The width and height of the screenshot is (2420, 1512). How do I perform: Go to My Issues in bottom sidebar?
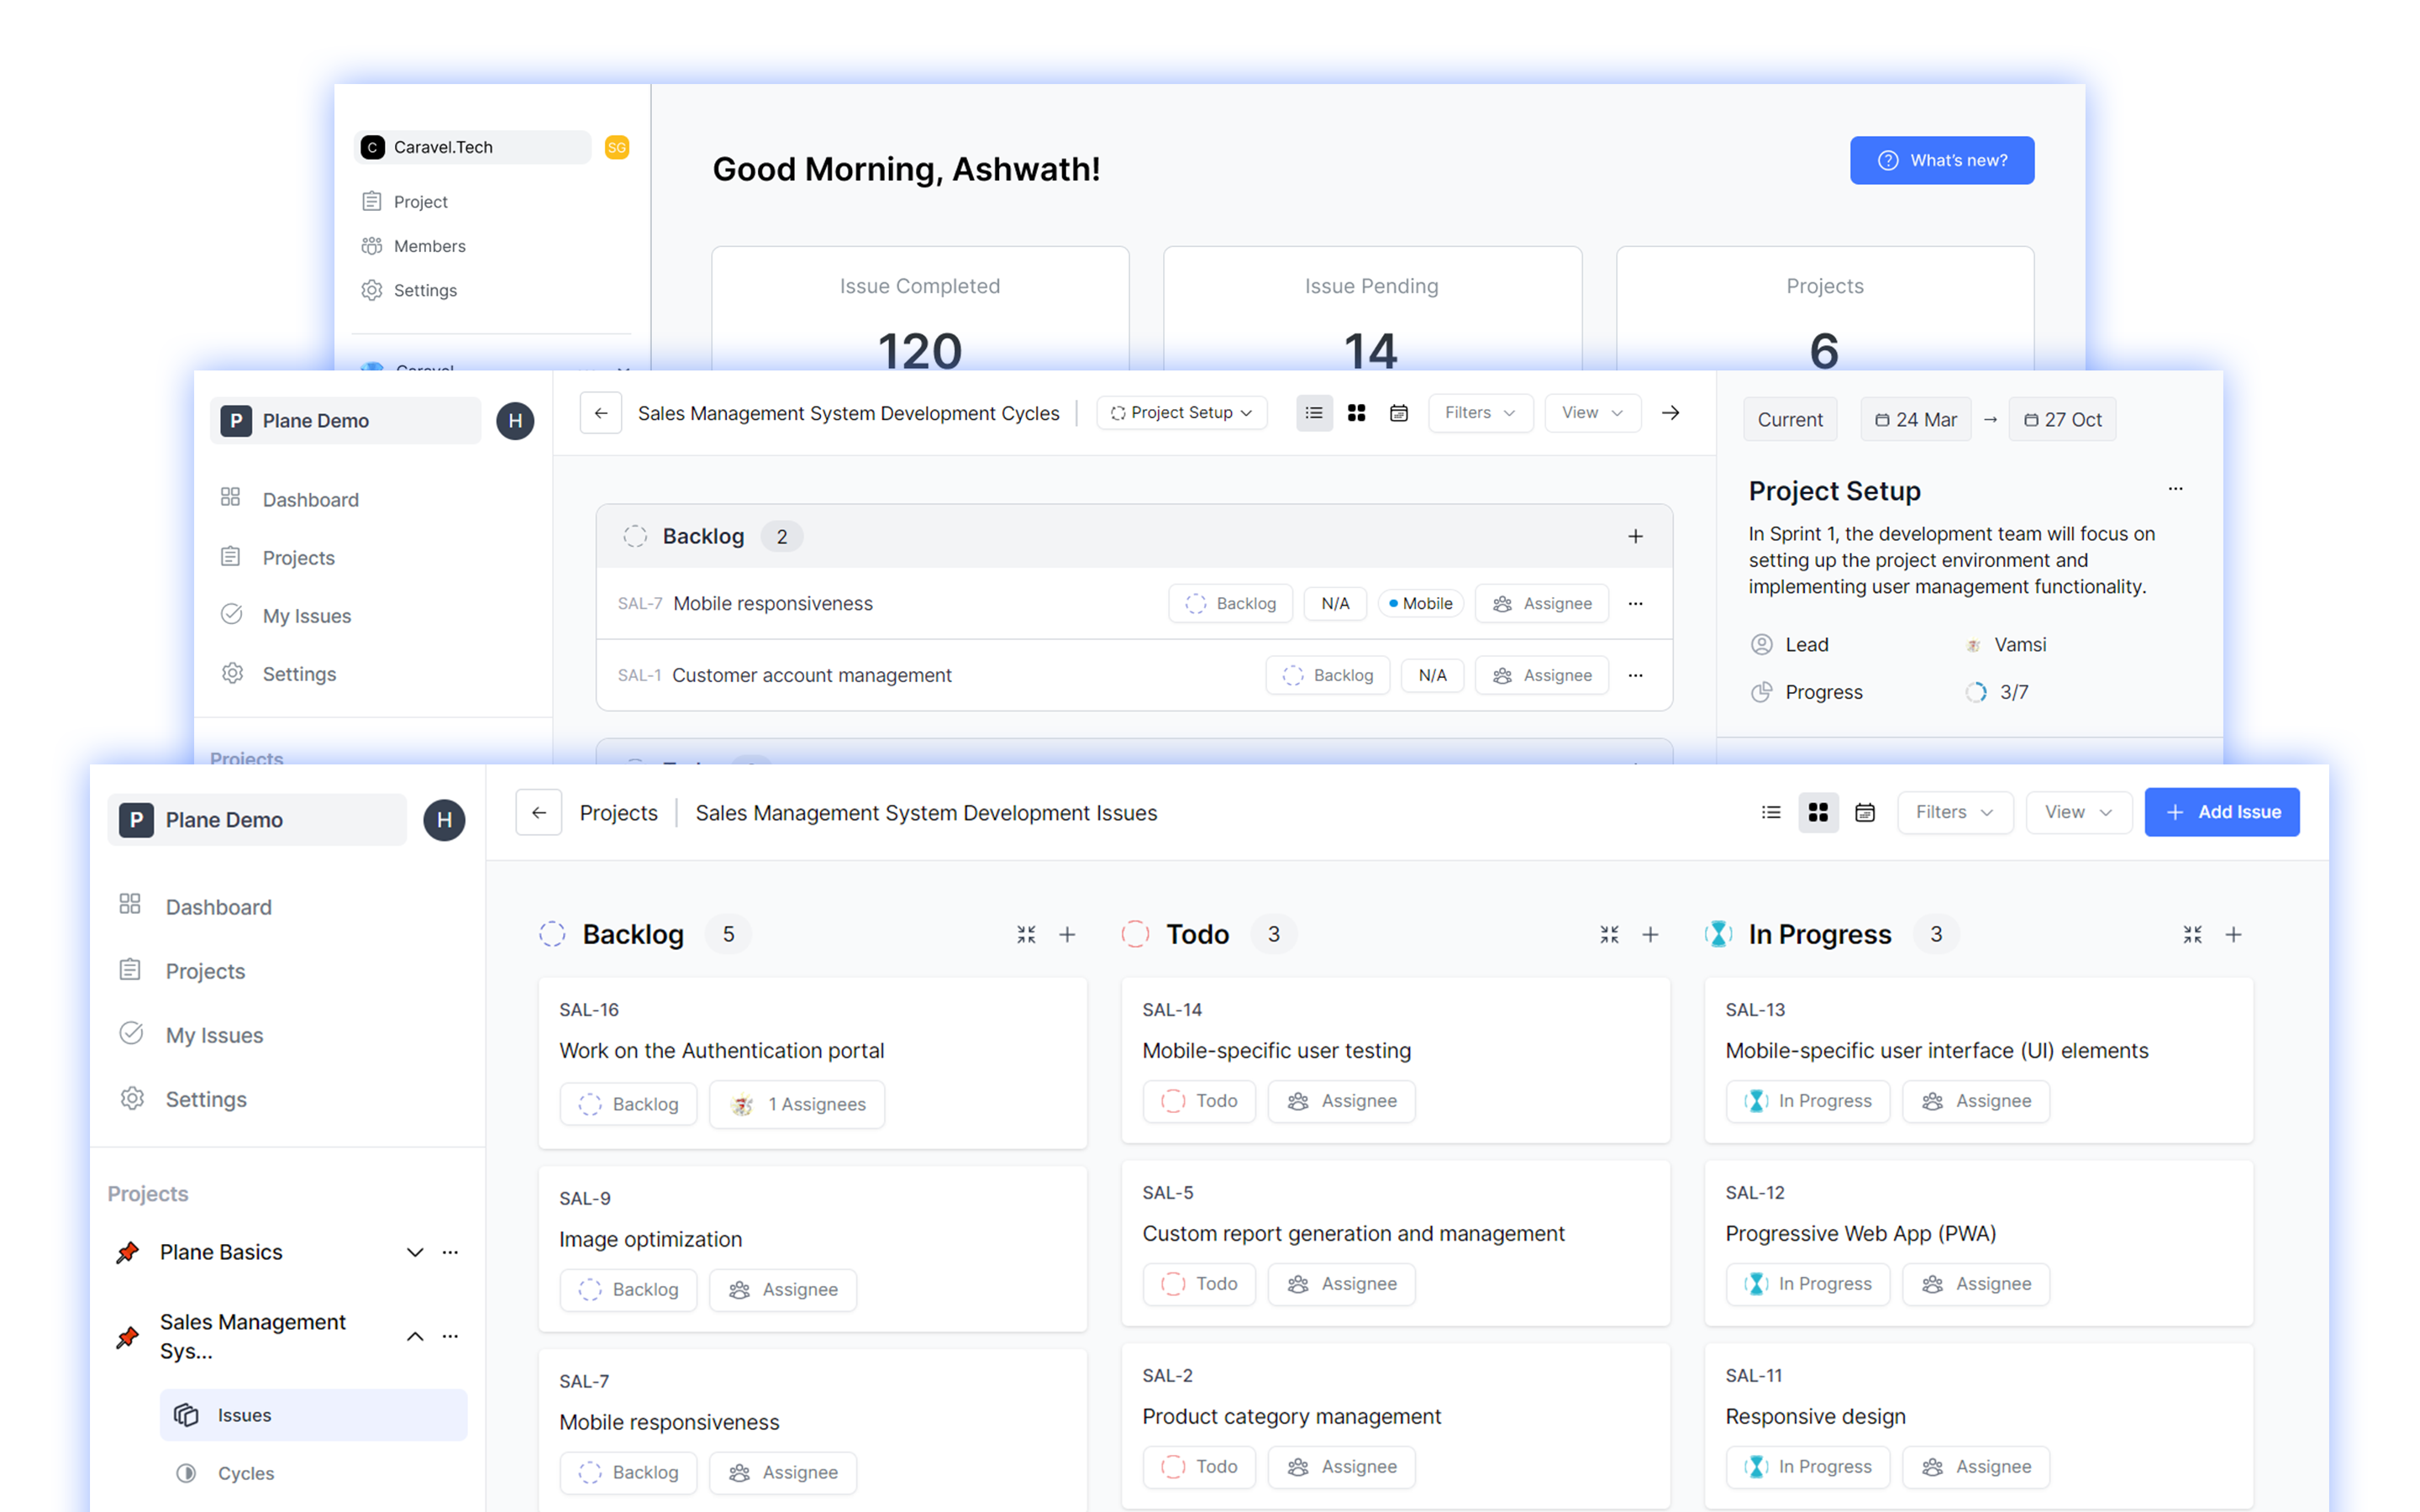click(214, 1035)
